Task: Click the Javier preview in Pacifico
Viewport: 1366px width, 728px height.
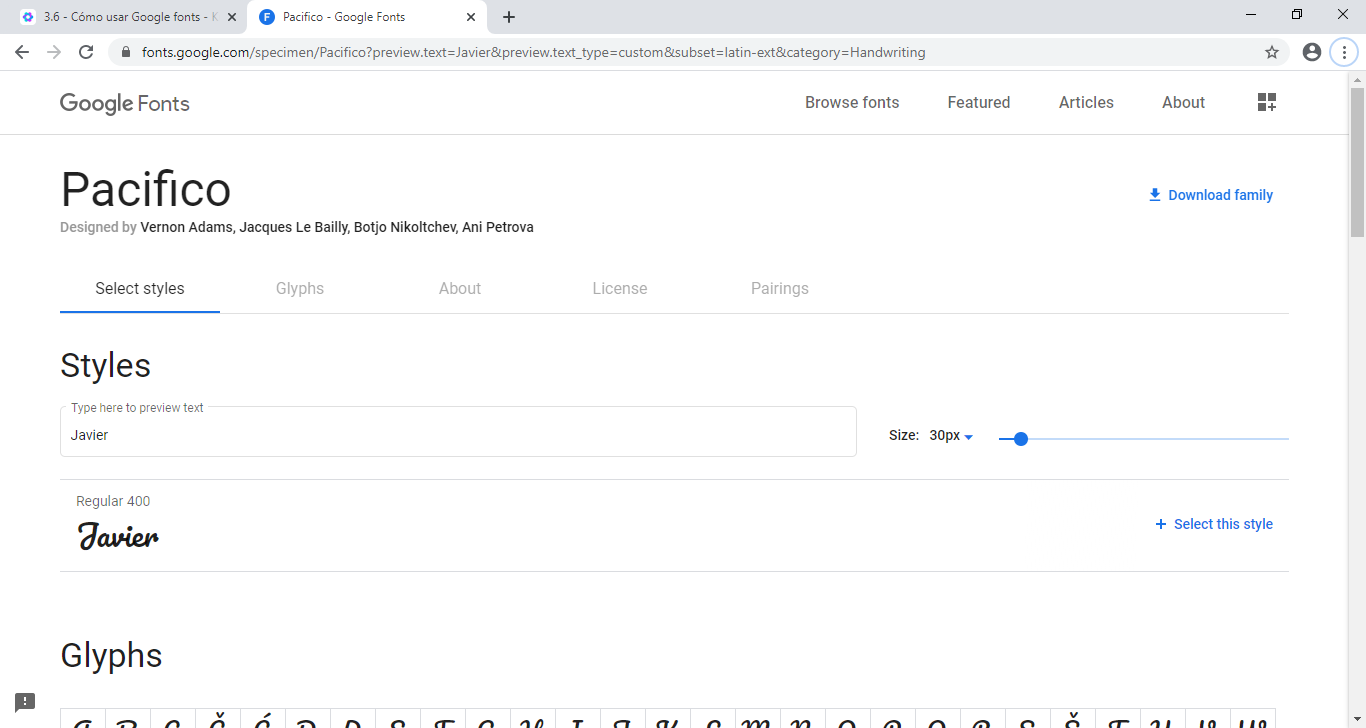Action: [118, 537]
